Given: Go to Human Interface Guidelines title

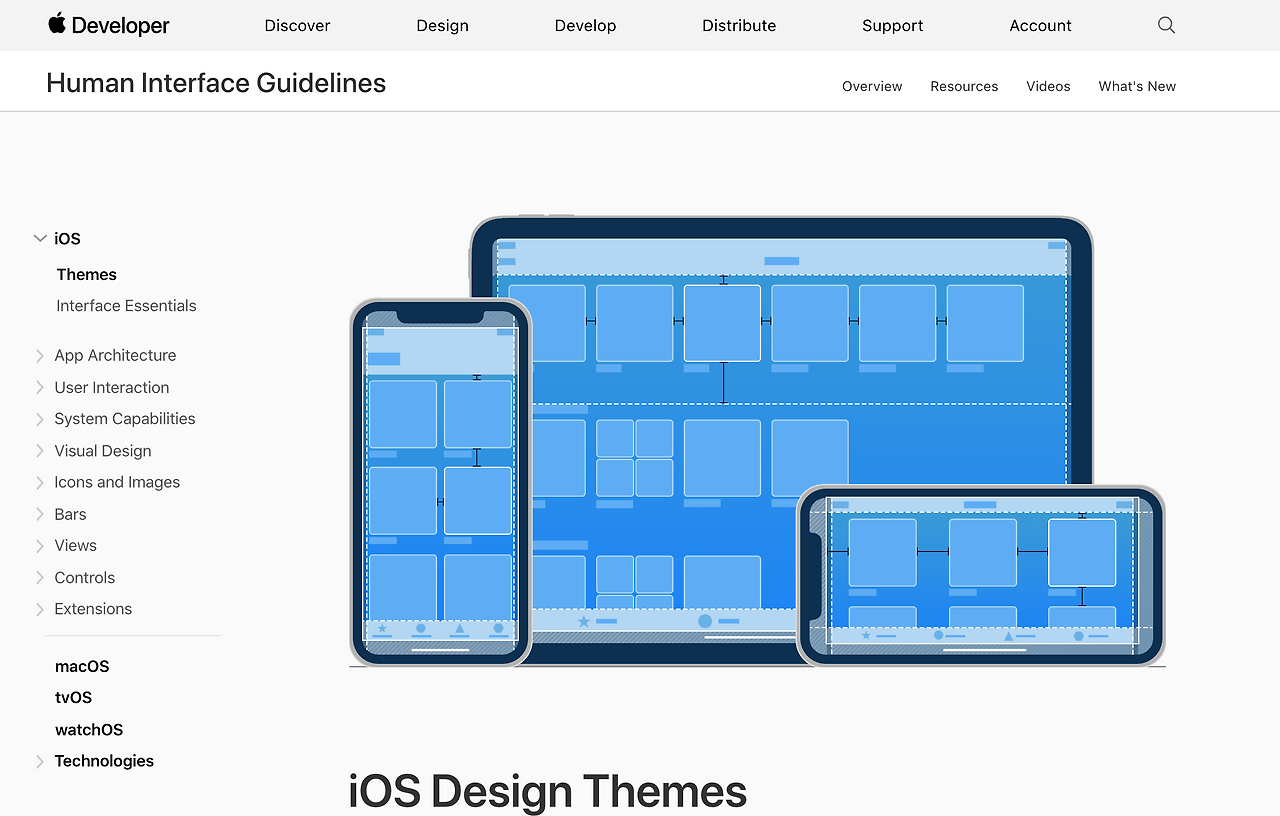Looking at the screenshot, I should (x=216, y=83).
